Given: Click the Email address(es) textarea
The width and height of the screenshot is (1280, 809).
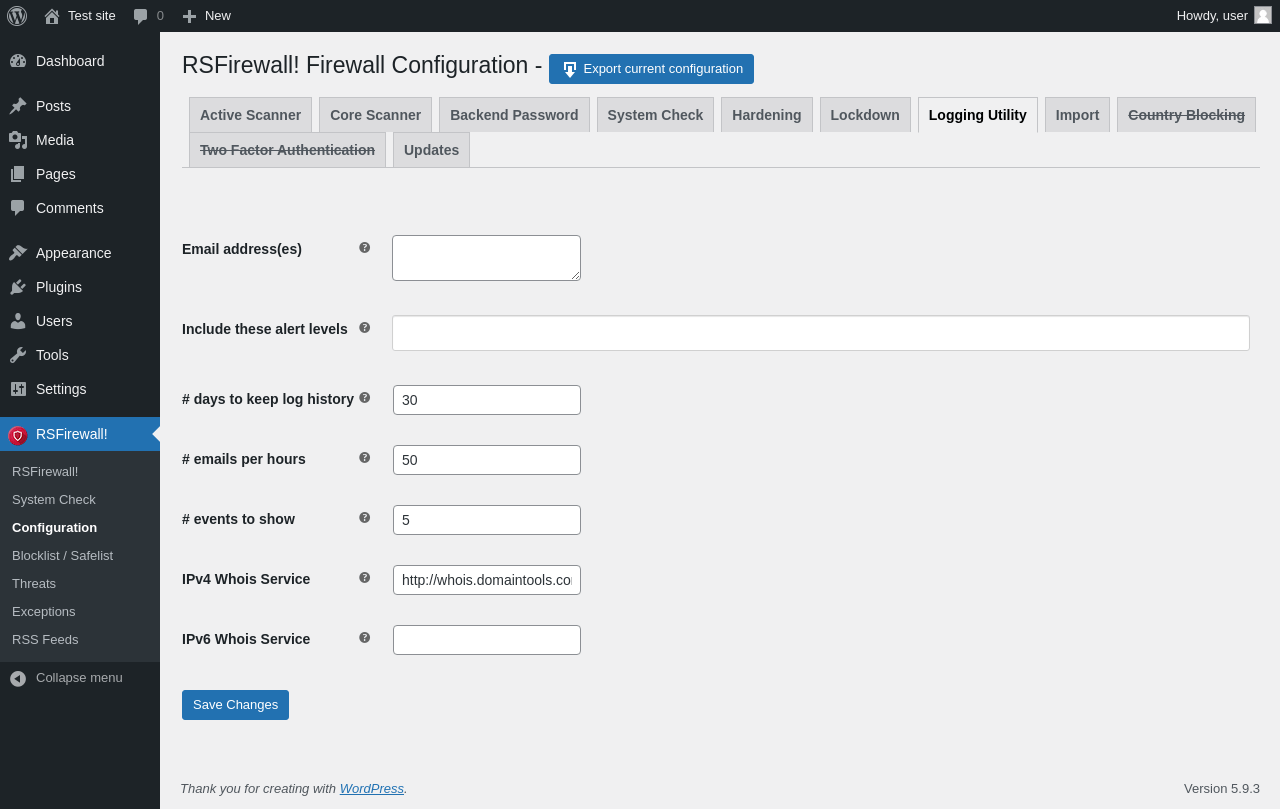Looking at the screenshot, I should 486,258.
